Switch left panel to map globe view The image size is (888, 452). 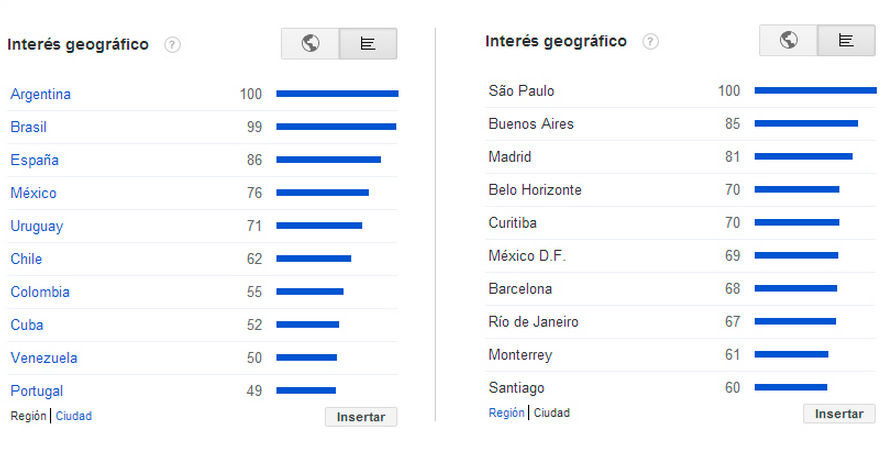point(310,44)
